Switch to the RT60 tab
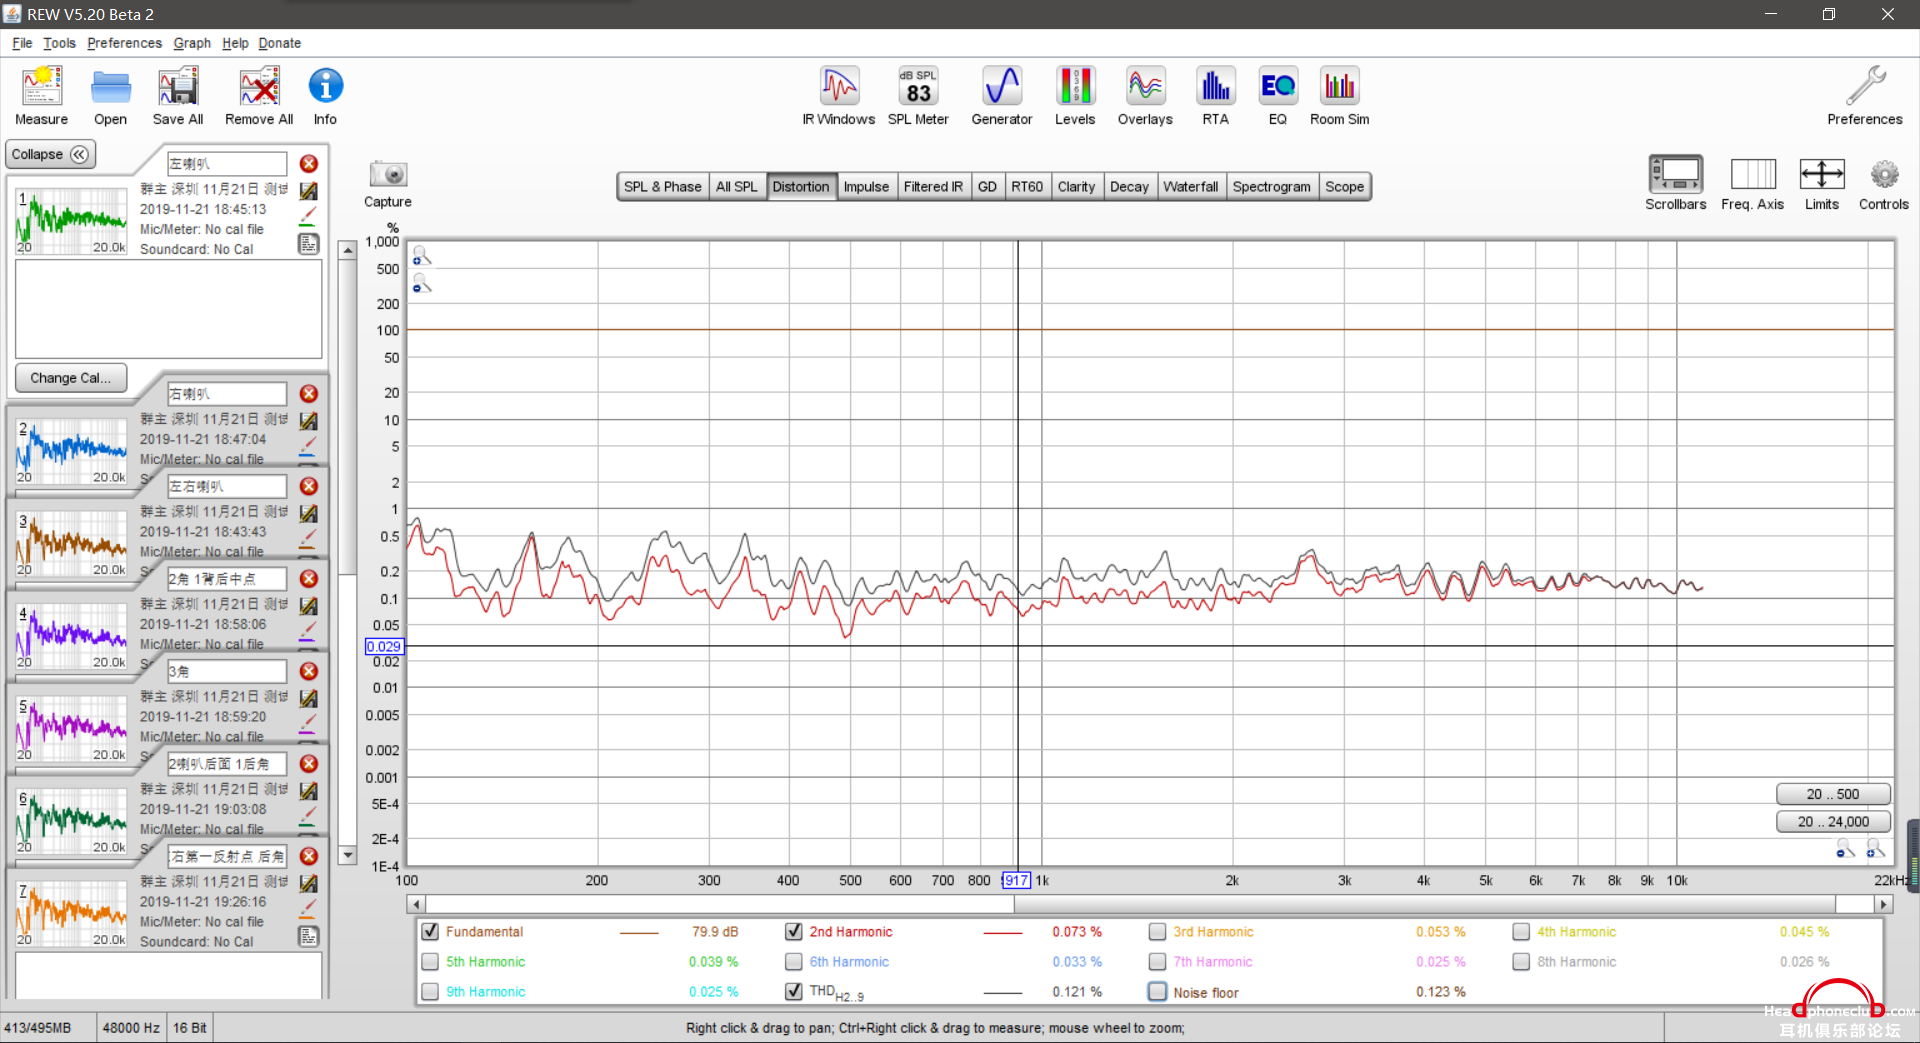 point(1027,186)
